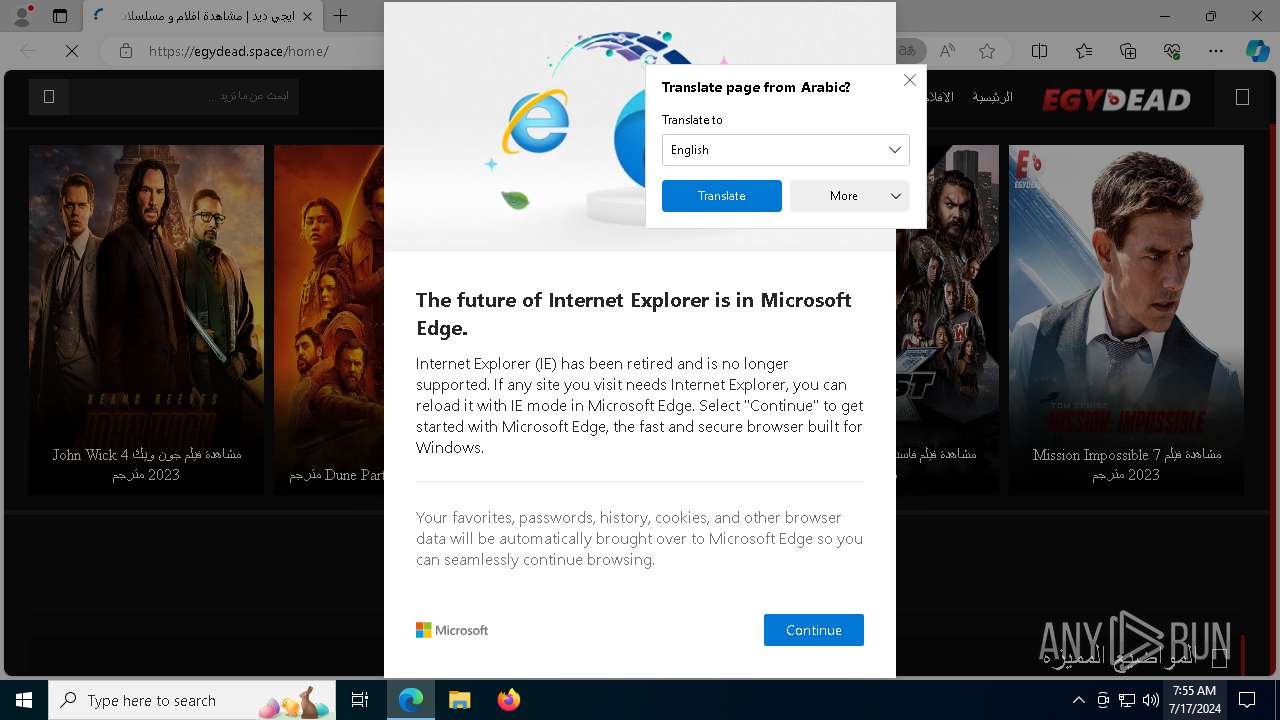Open Browser essentials heart icon
1280x720 pixels.
click(x=1172, y=51)
